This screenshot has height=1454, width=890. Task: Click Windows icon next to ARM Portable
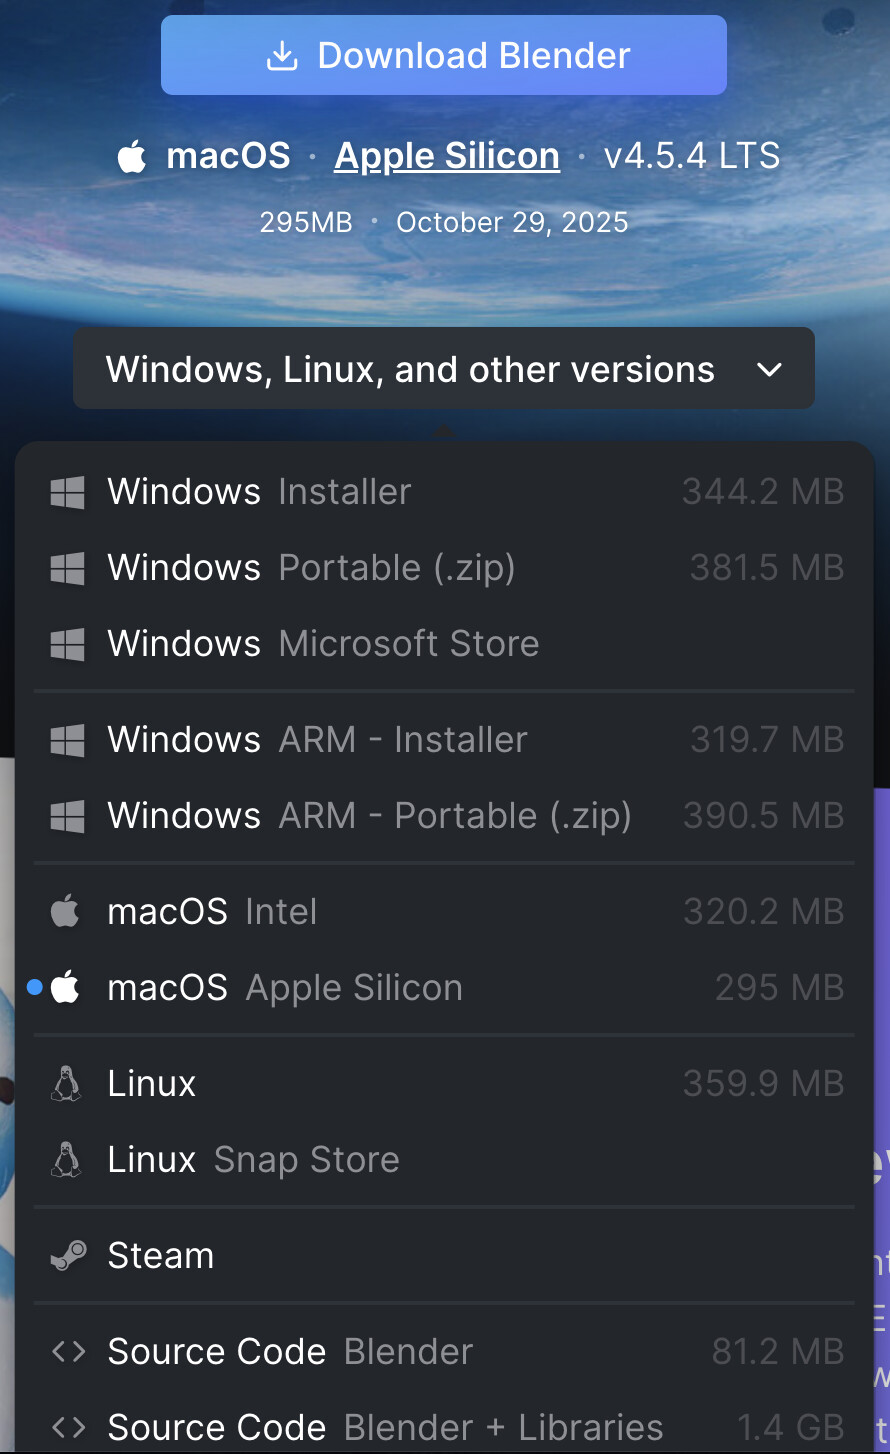[x=67, y=816]
